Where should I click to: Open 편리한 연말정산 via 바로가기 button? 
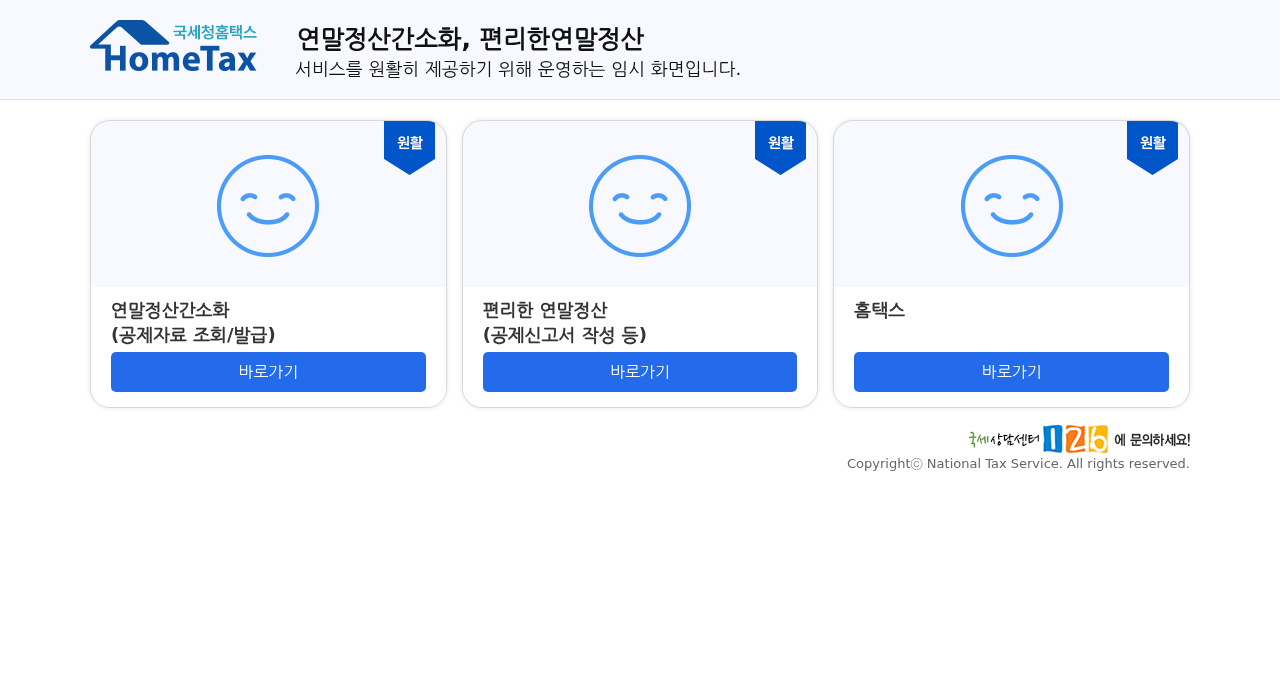click(640, 372)
